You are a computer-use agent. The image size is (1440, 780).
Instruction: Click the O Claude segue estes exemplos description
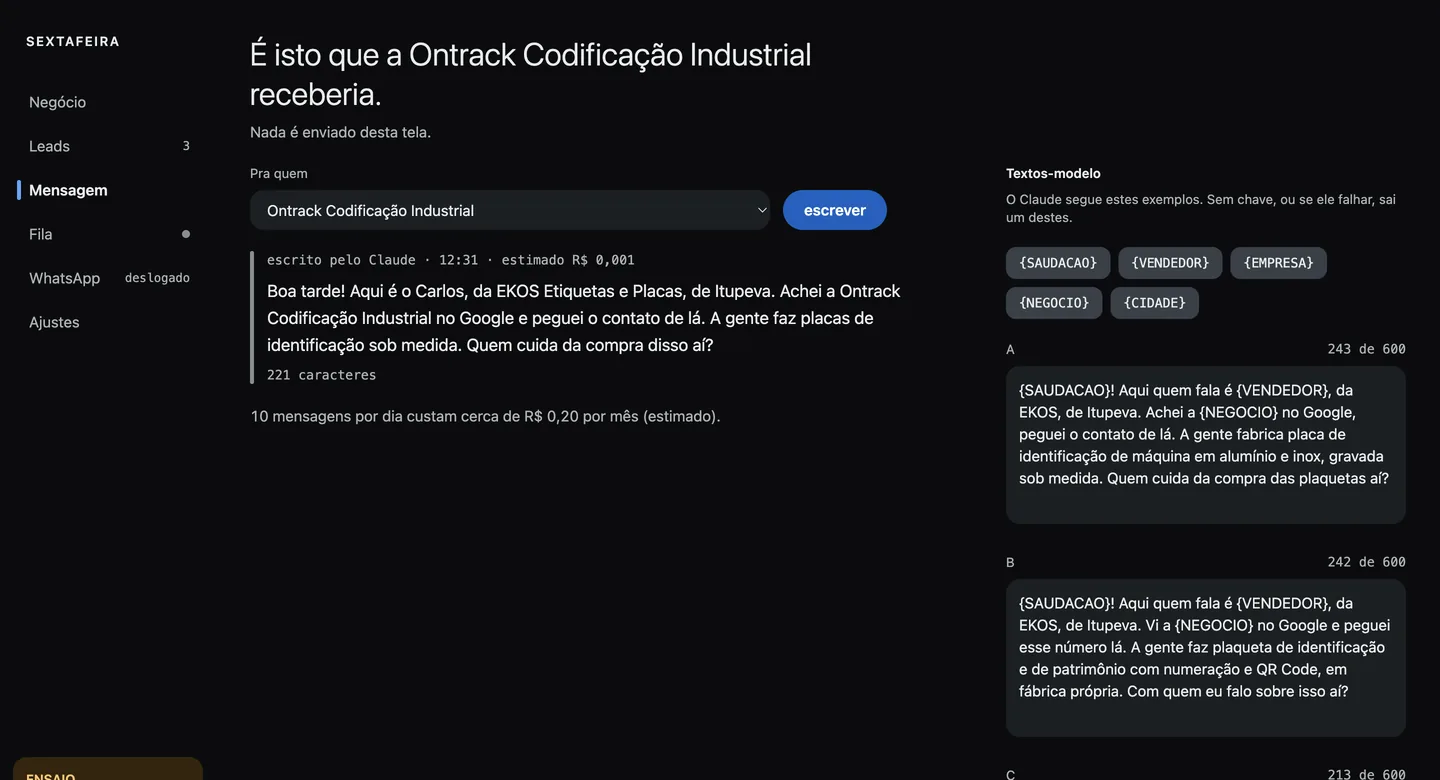tap(1201, 208)
